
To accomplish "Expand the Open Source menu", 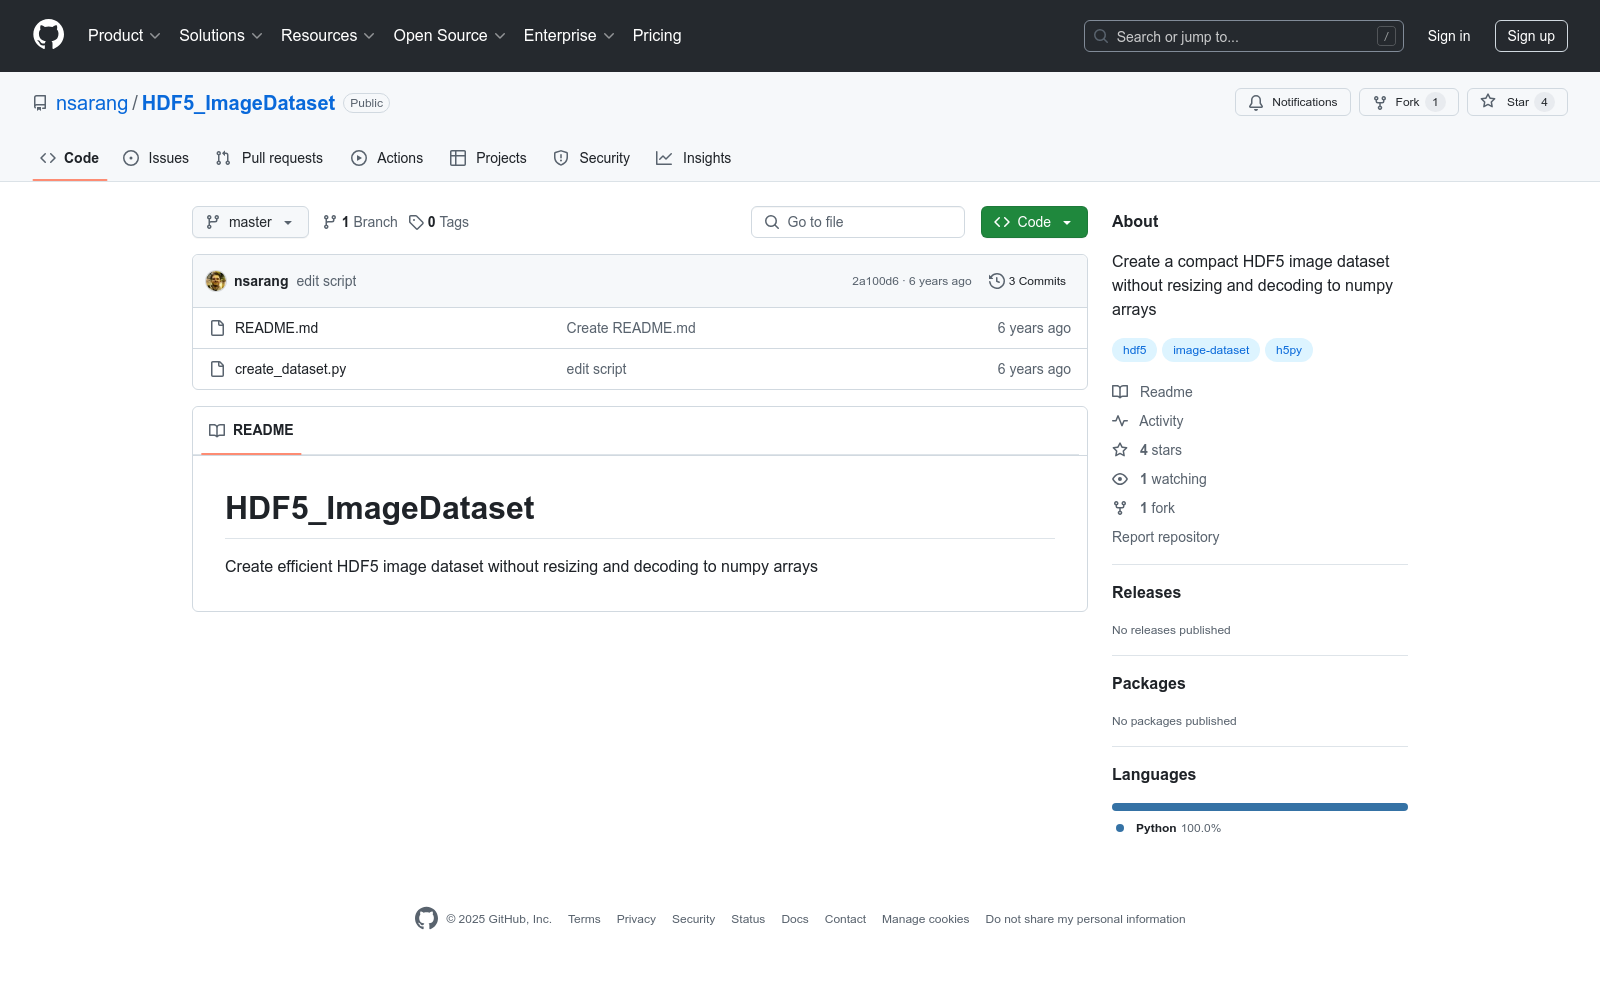I will tap(450, 36).
